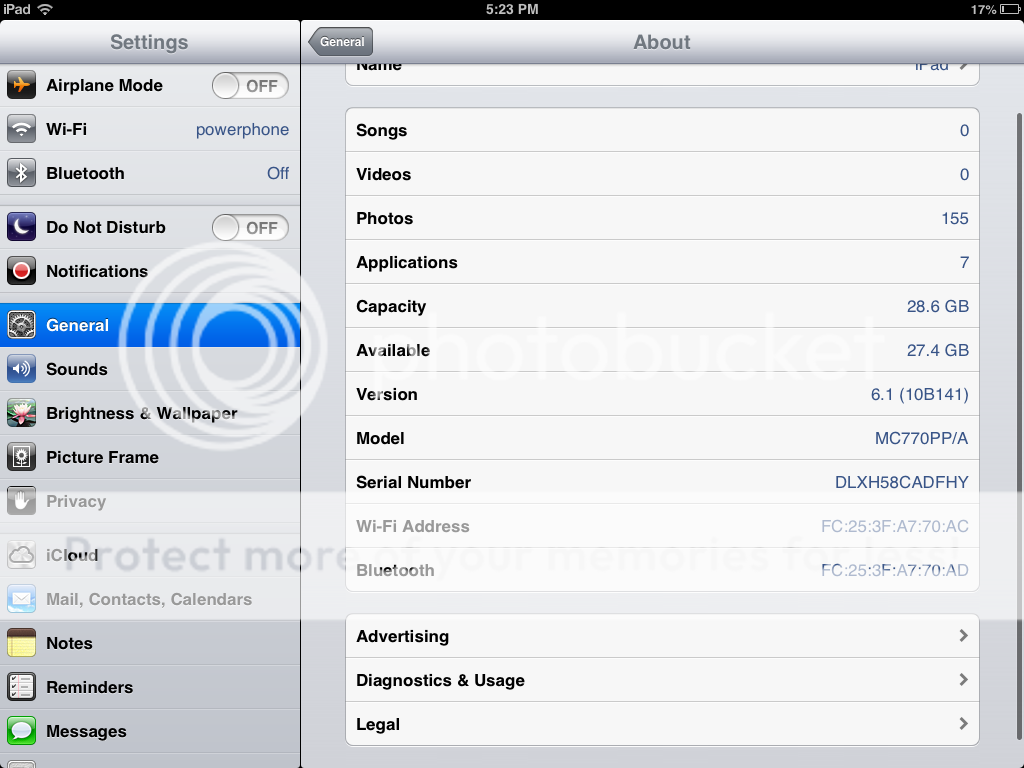Tap the Picture Frame icon
Image resolution: width=1024 pixels, height=768 pixels.
click(x=21, y=457)
